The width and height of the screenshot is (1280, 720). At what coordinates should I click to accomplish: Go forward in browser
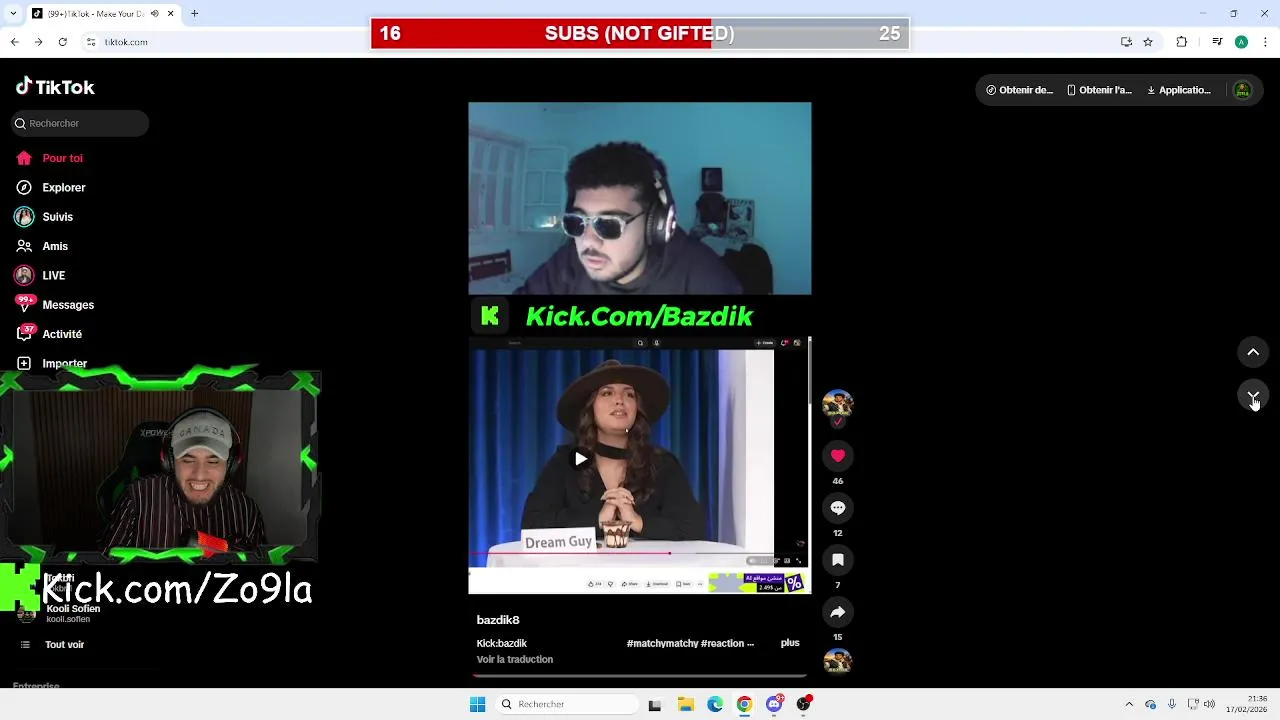coord(38,42)
